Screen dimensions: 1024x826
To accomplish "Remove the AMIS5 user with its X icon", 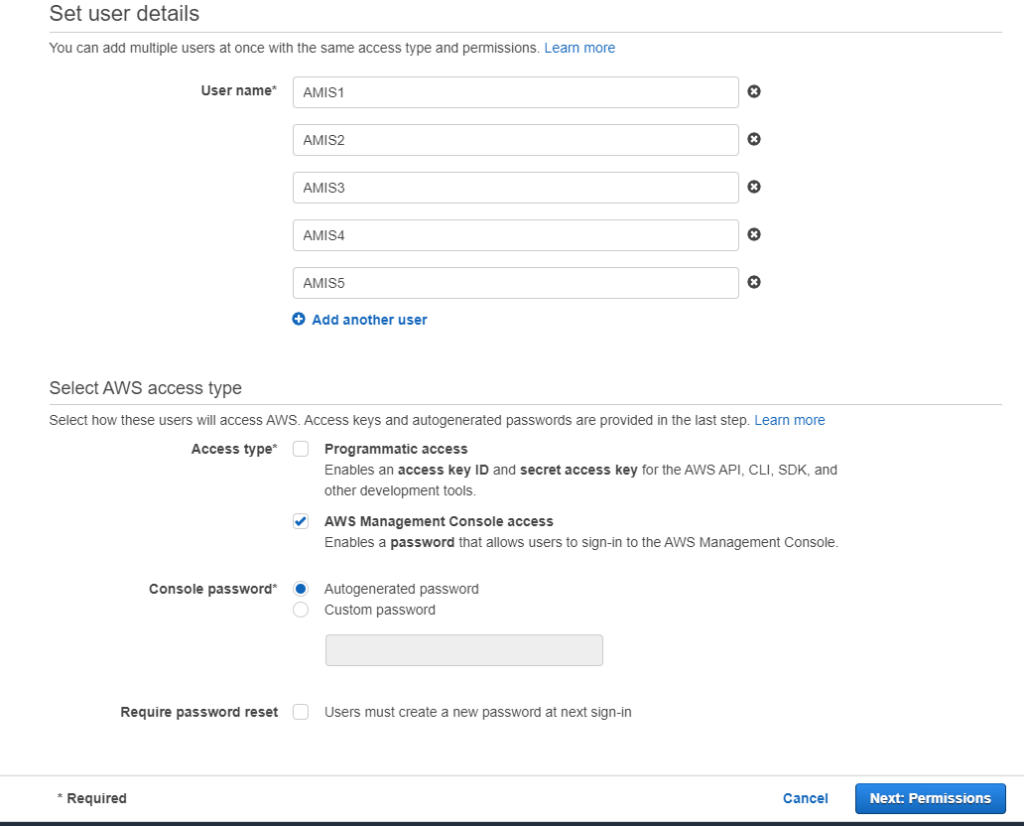I will [754, 282].
